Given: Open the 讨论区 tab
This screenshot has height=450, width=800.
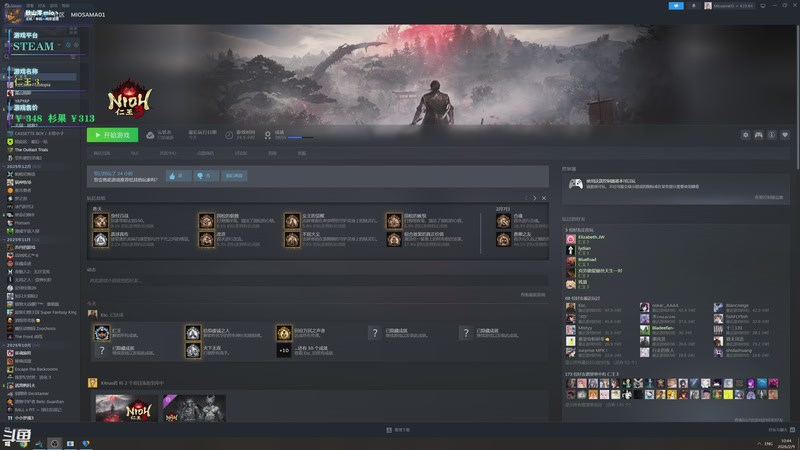Looking at the screenshot, I should pyautogui.click(x=241, y=153).
